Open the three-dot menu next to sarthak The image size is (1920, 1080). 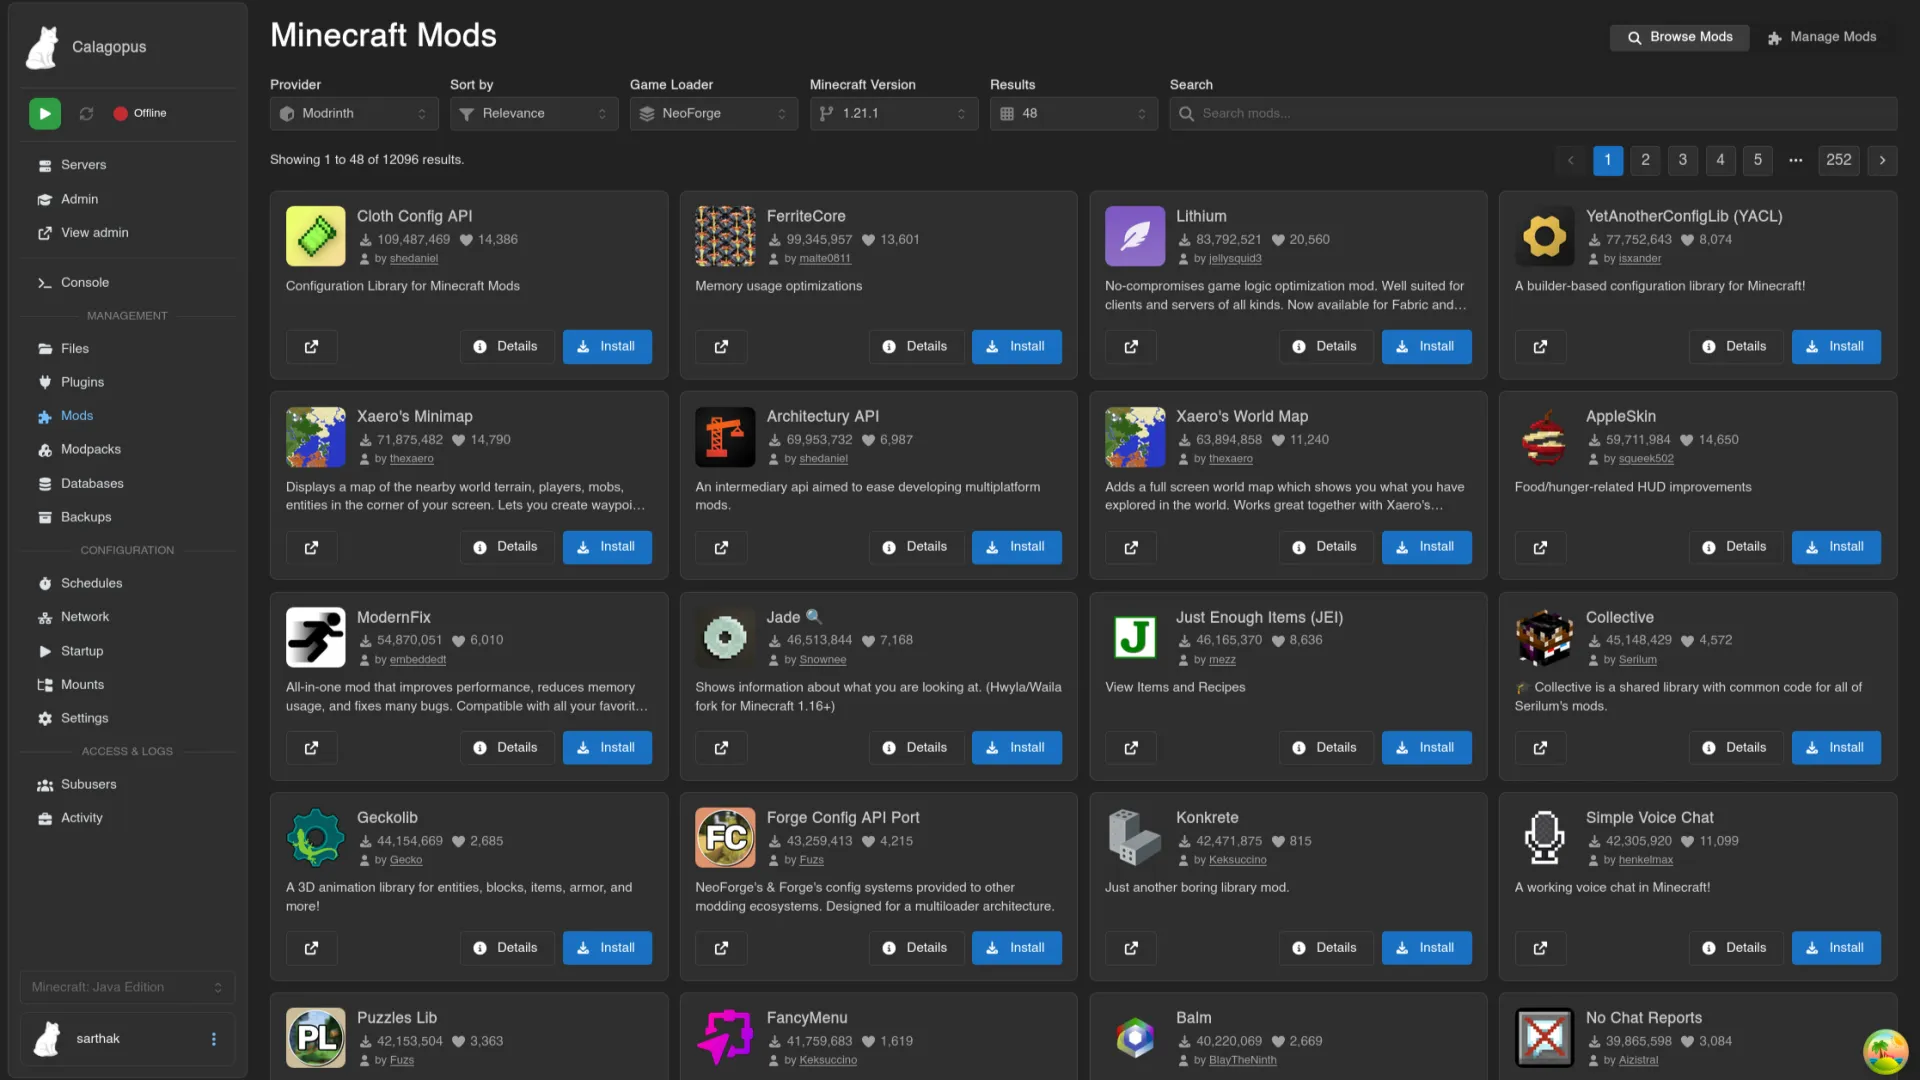click(213, 1039)
